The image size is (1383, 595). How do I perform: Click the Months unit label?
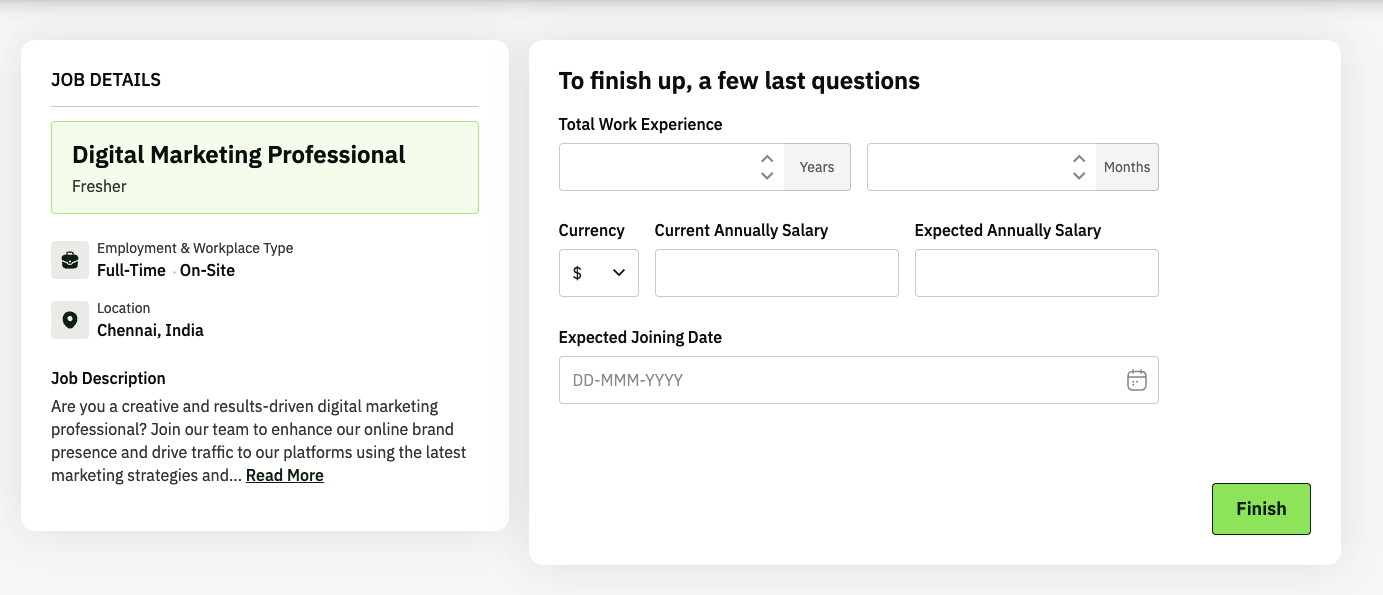(x=1127, y=167)
